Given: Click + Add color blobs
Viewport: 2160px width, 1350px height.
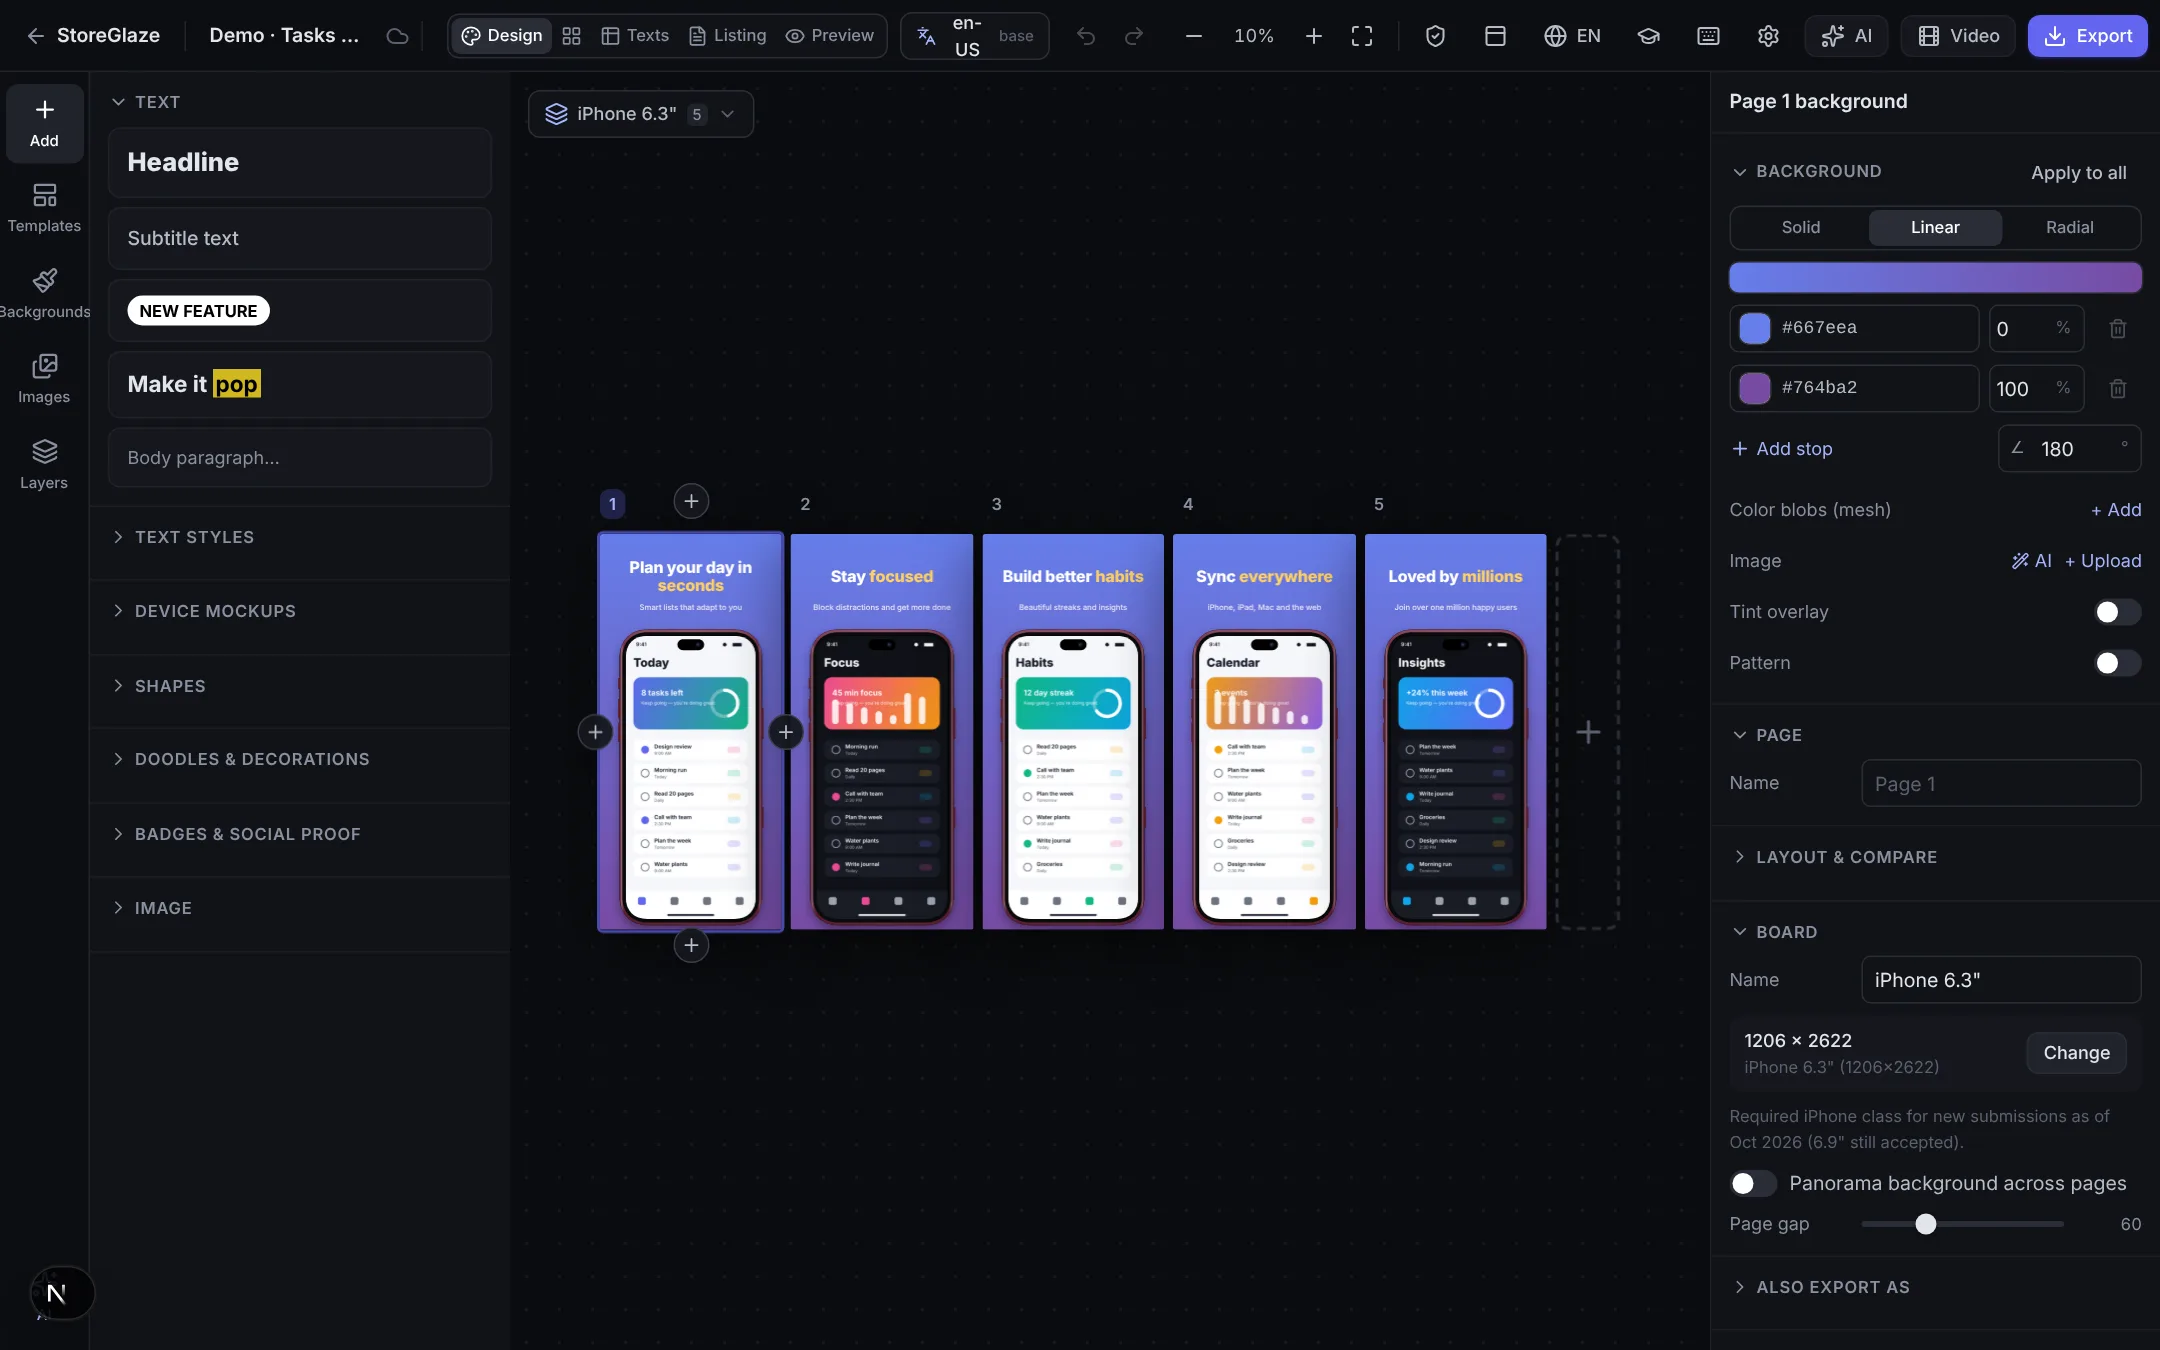Looking at the screenshot, I should 2116,510.
